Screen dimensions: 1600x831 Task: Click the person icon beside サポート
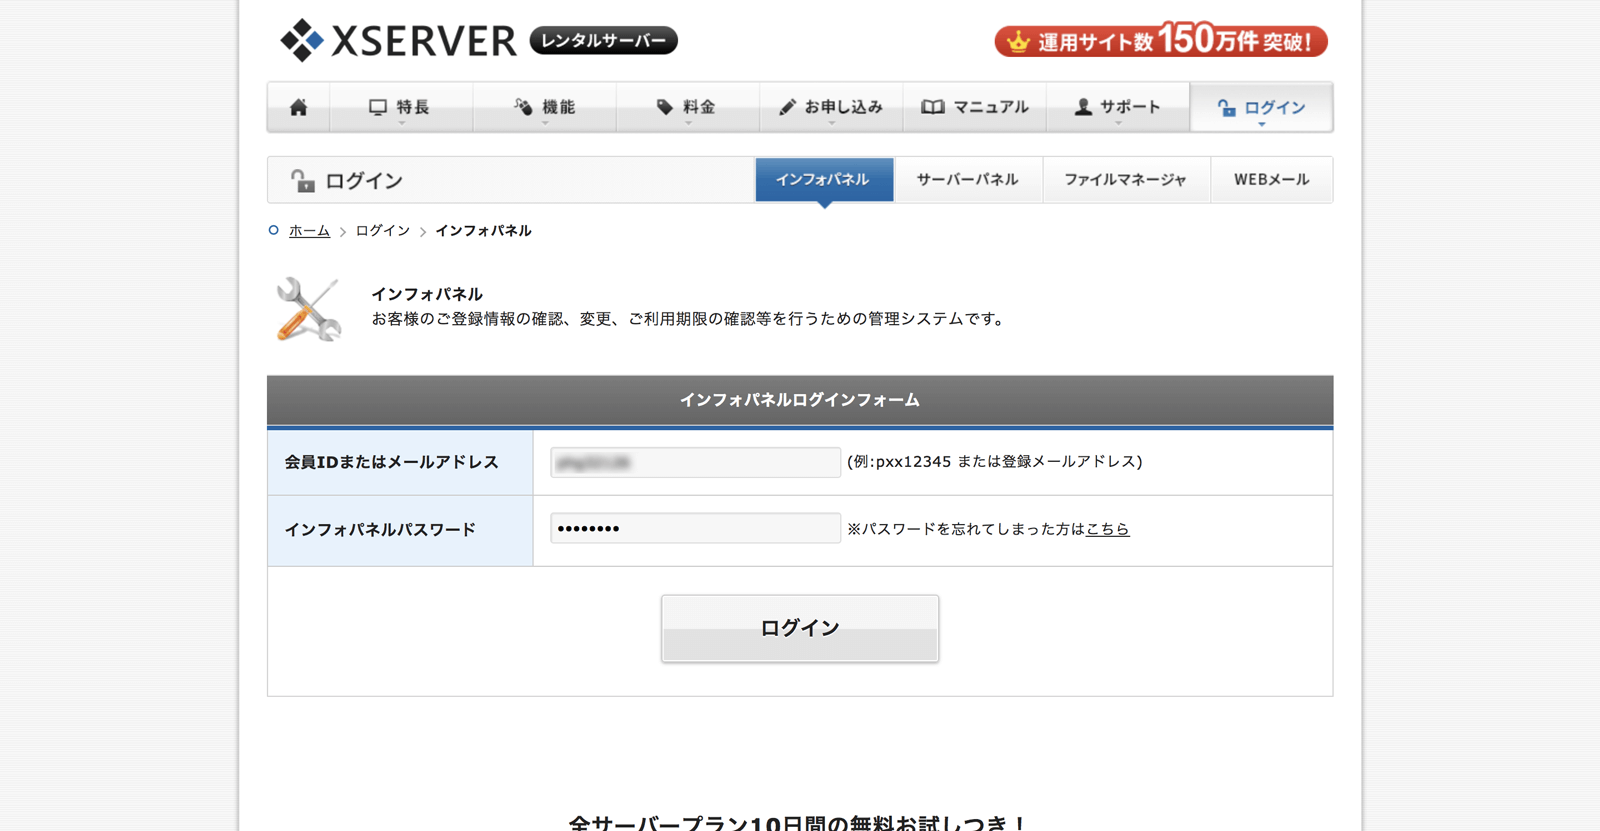pyautogui.click(x=1083, y=107)
